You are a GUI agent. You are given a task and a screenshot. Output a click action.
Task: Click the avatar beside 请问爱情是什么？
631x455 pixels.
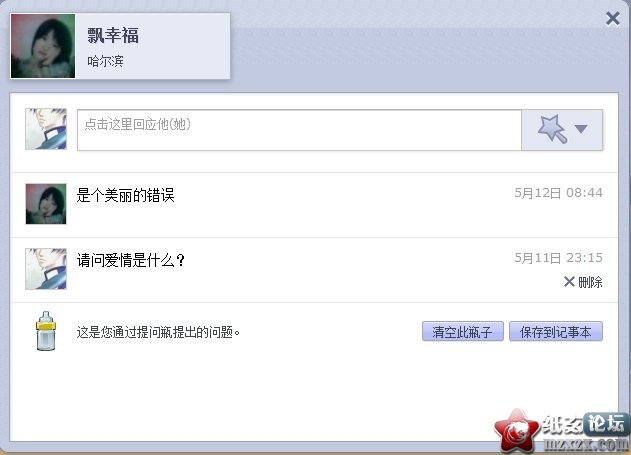click(x=46, y=269)
